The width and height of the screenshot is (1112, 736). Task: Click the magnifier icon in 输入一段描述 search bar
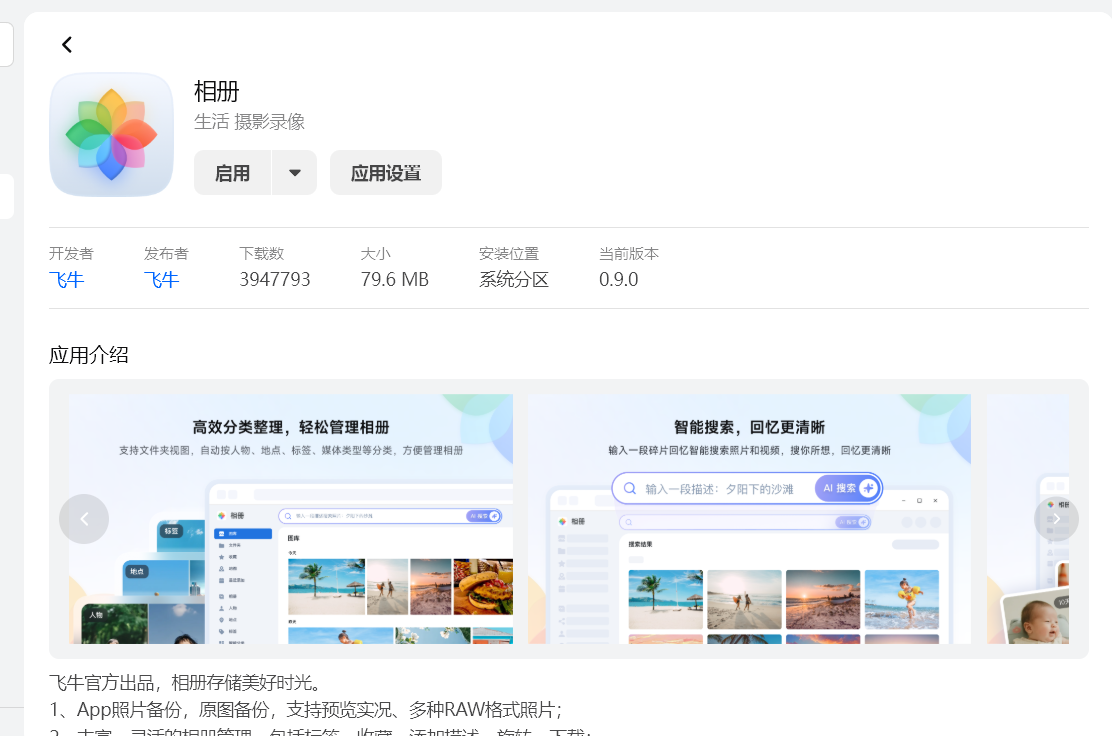(x=630, y=489)
